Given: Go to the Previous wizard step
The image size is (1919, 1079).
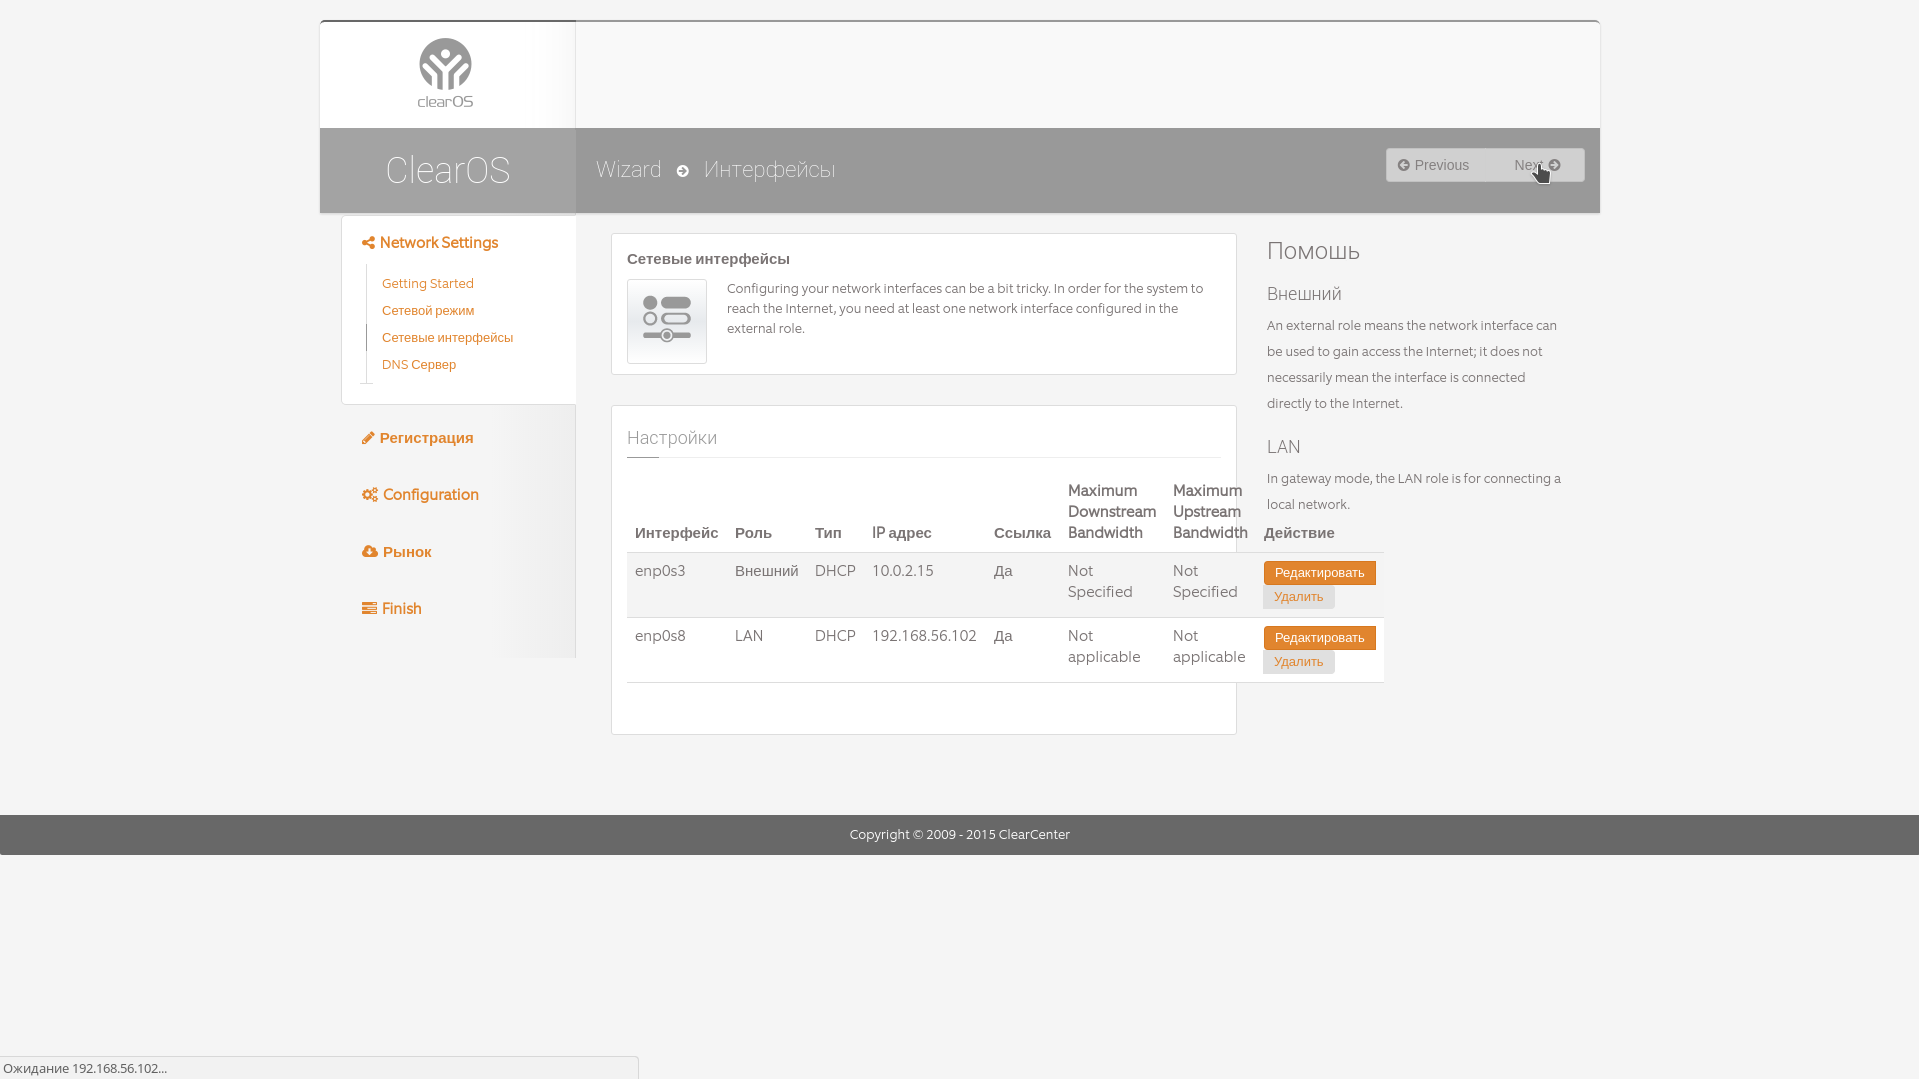Looking at the screenshot, I should (1433, 165).
